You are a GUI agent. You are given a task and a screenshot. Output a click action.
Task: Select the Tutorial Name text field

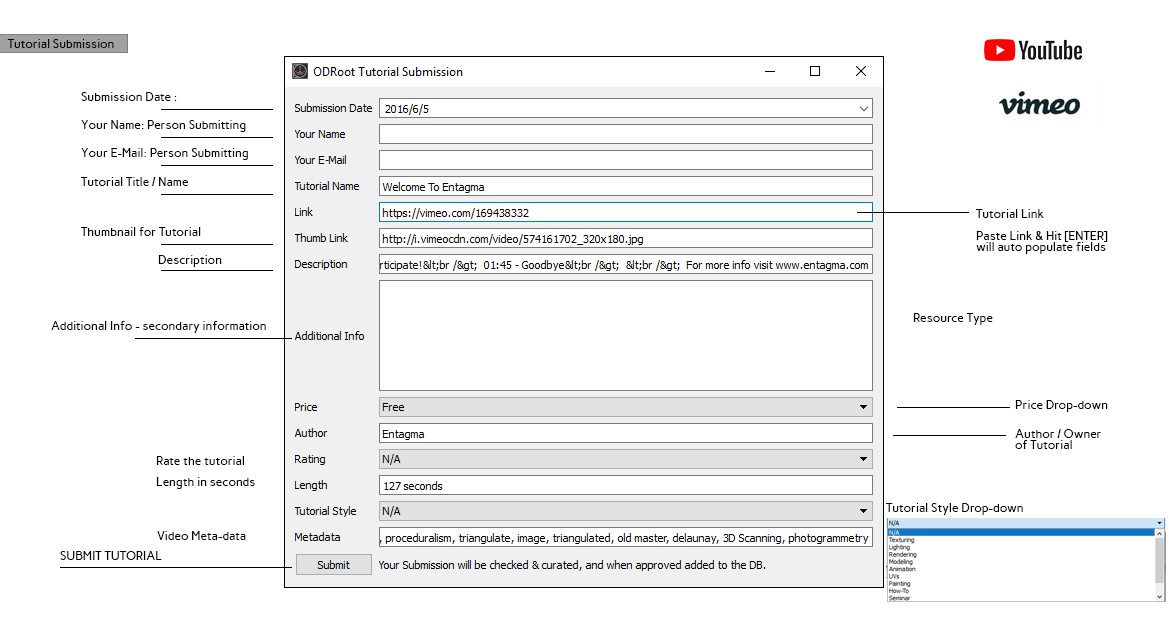(x=625, y=186)
